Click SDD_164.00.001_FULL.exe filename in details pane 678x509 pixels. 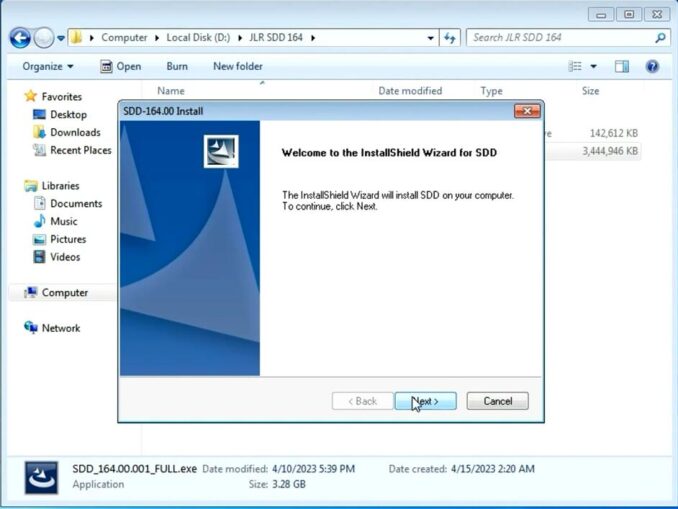[134, 469]
